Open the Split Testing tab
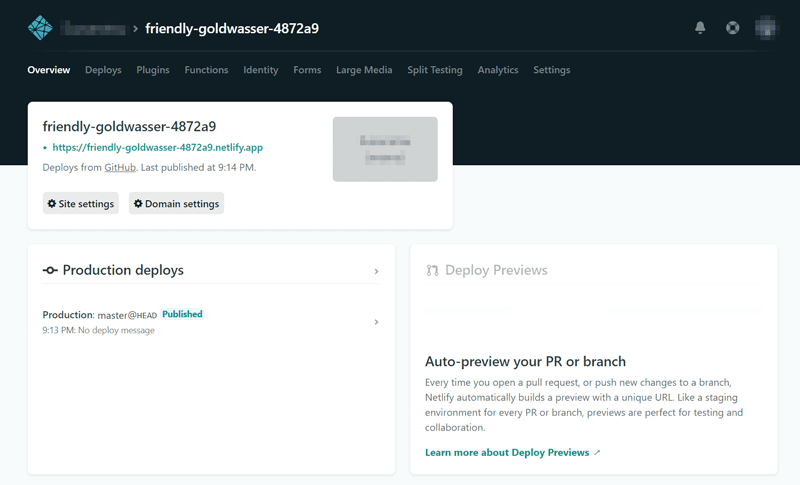This screenshot has width=800, height=485. pos(435,70)
